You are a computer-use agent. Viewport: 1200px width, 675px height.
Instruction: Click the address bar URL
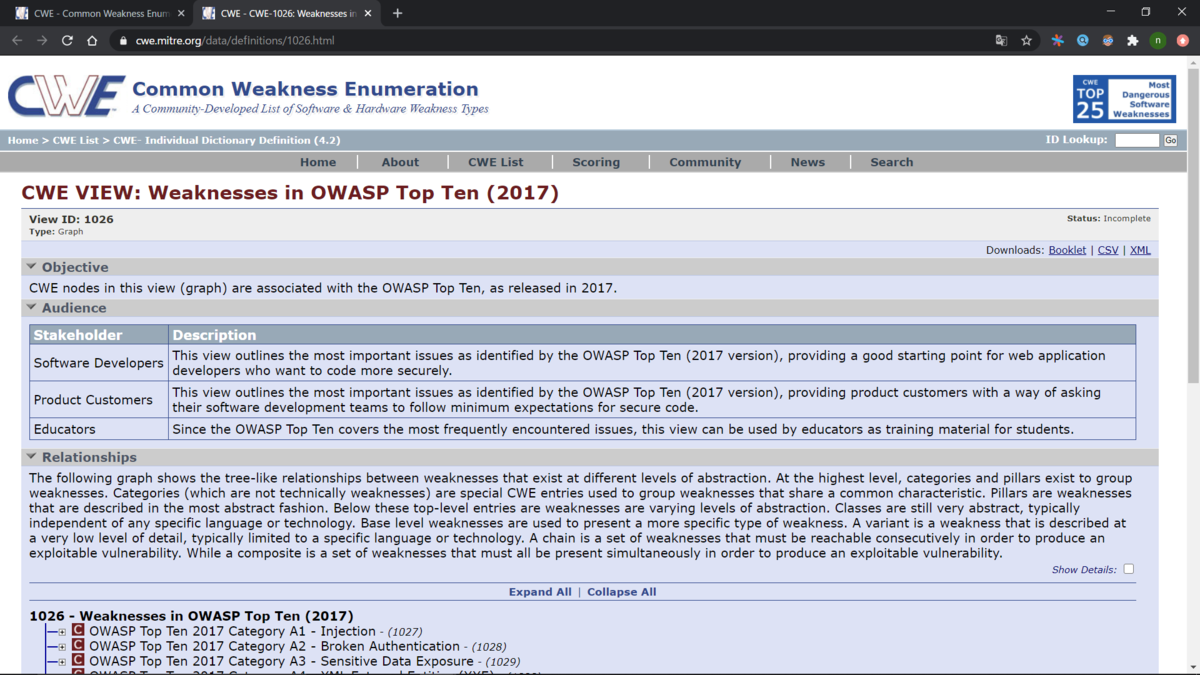pyautogui.click(x=235, y=41)
